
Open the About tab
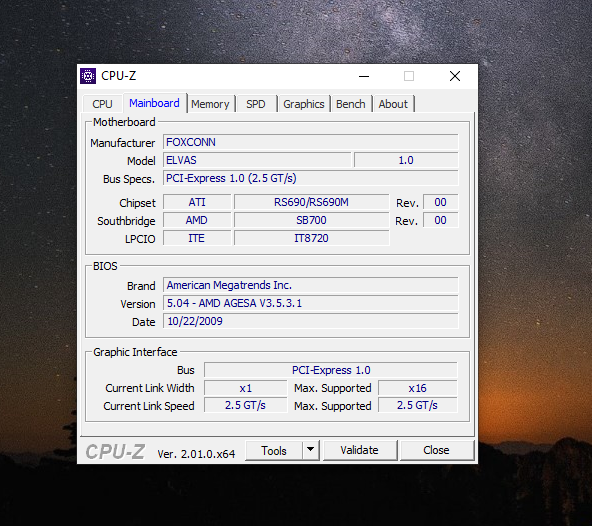point(393,104)
